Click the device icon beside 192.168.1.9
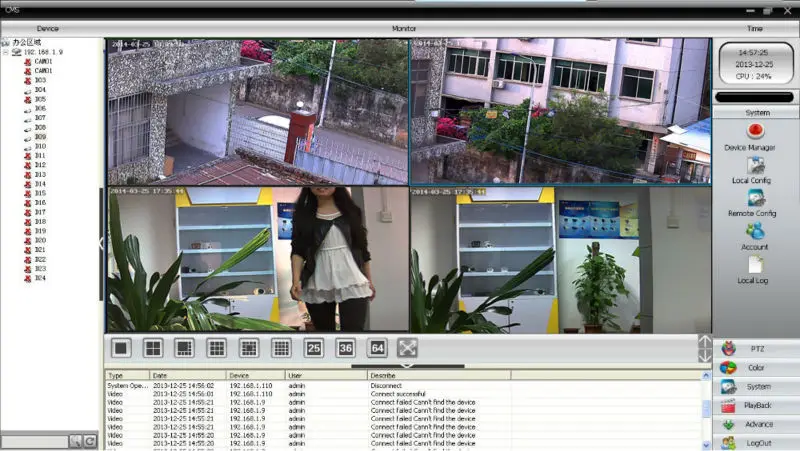 coord(17,52)
